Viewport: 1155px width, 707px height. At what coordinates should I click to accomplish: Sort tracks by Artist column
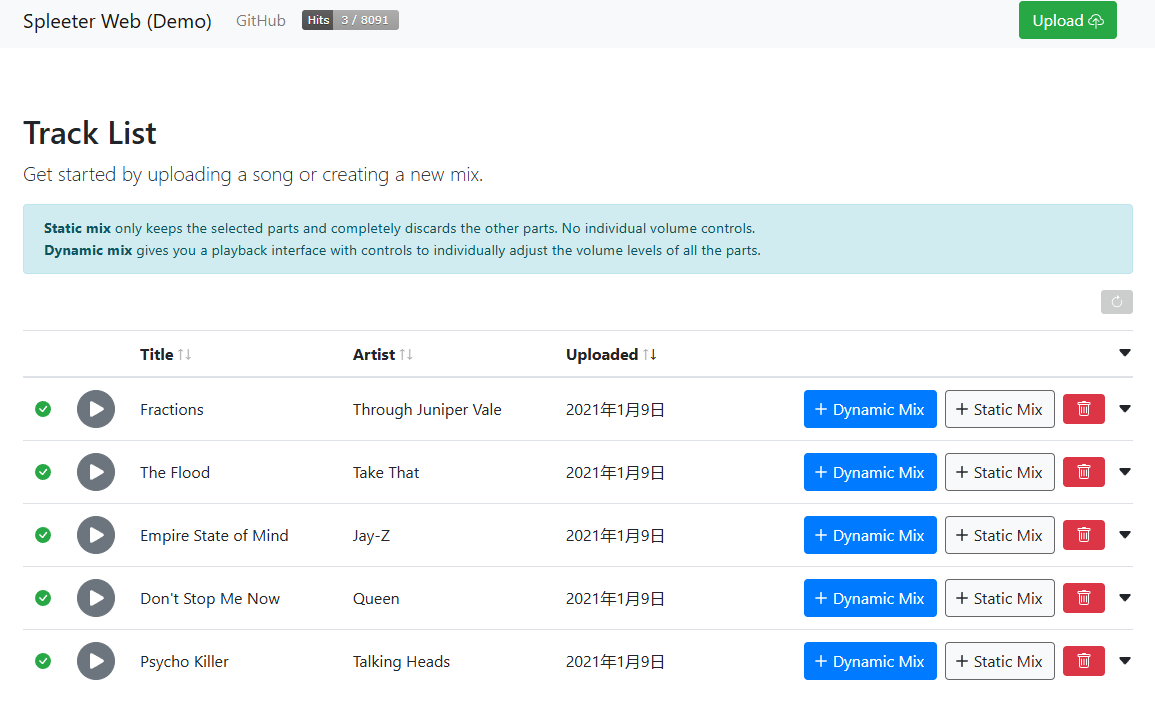pyautogui.click(x=382, y=354)
